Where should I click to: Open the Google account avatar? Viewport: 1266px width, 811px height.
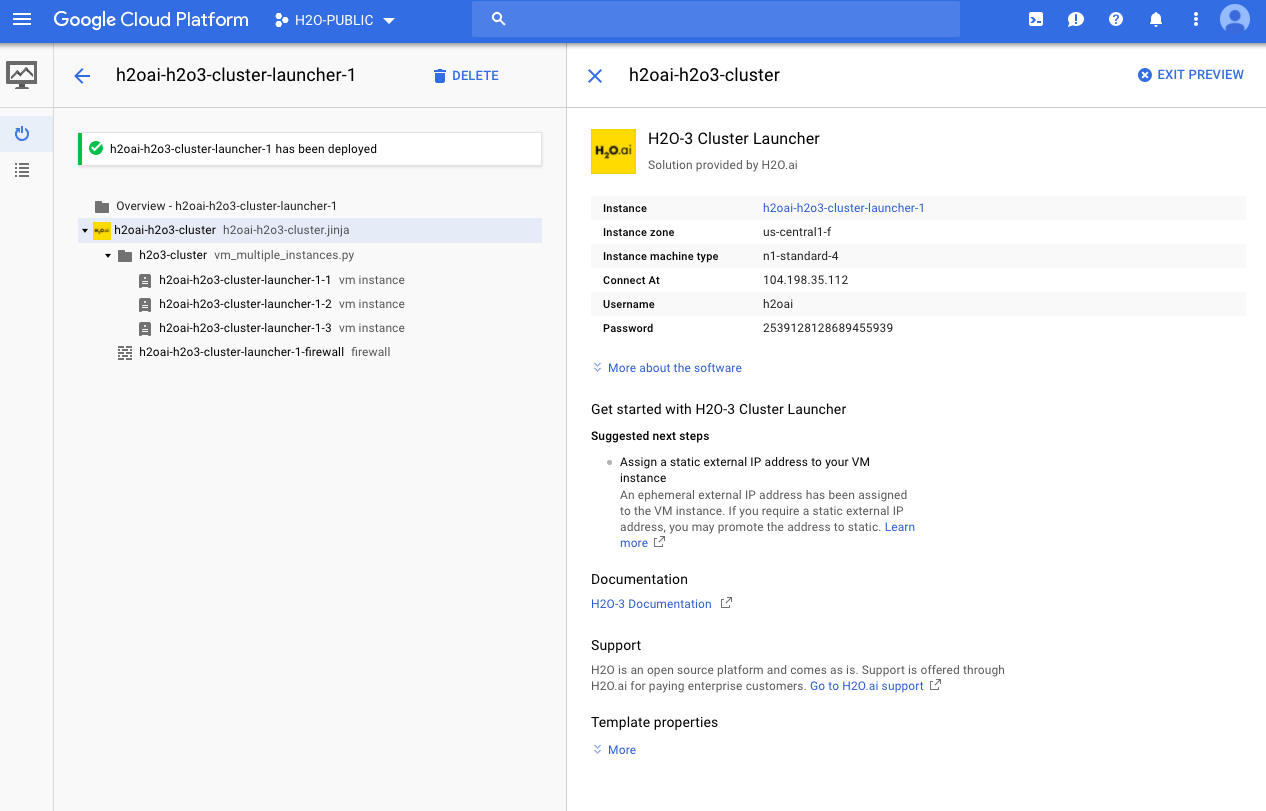coord(1234,18)
